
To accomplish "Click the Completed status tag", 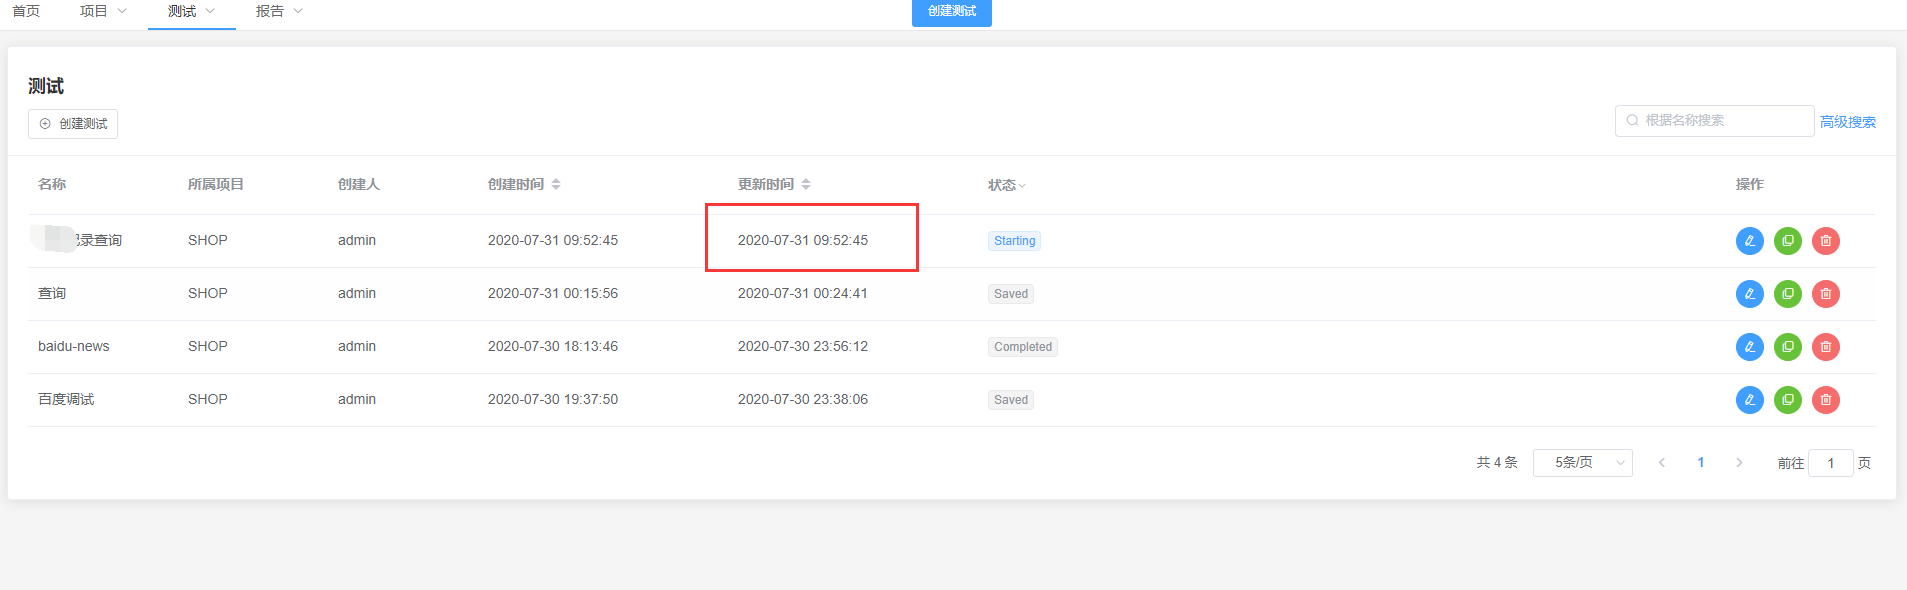I will [x=1023, y=347].
